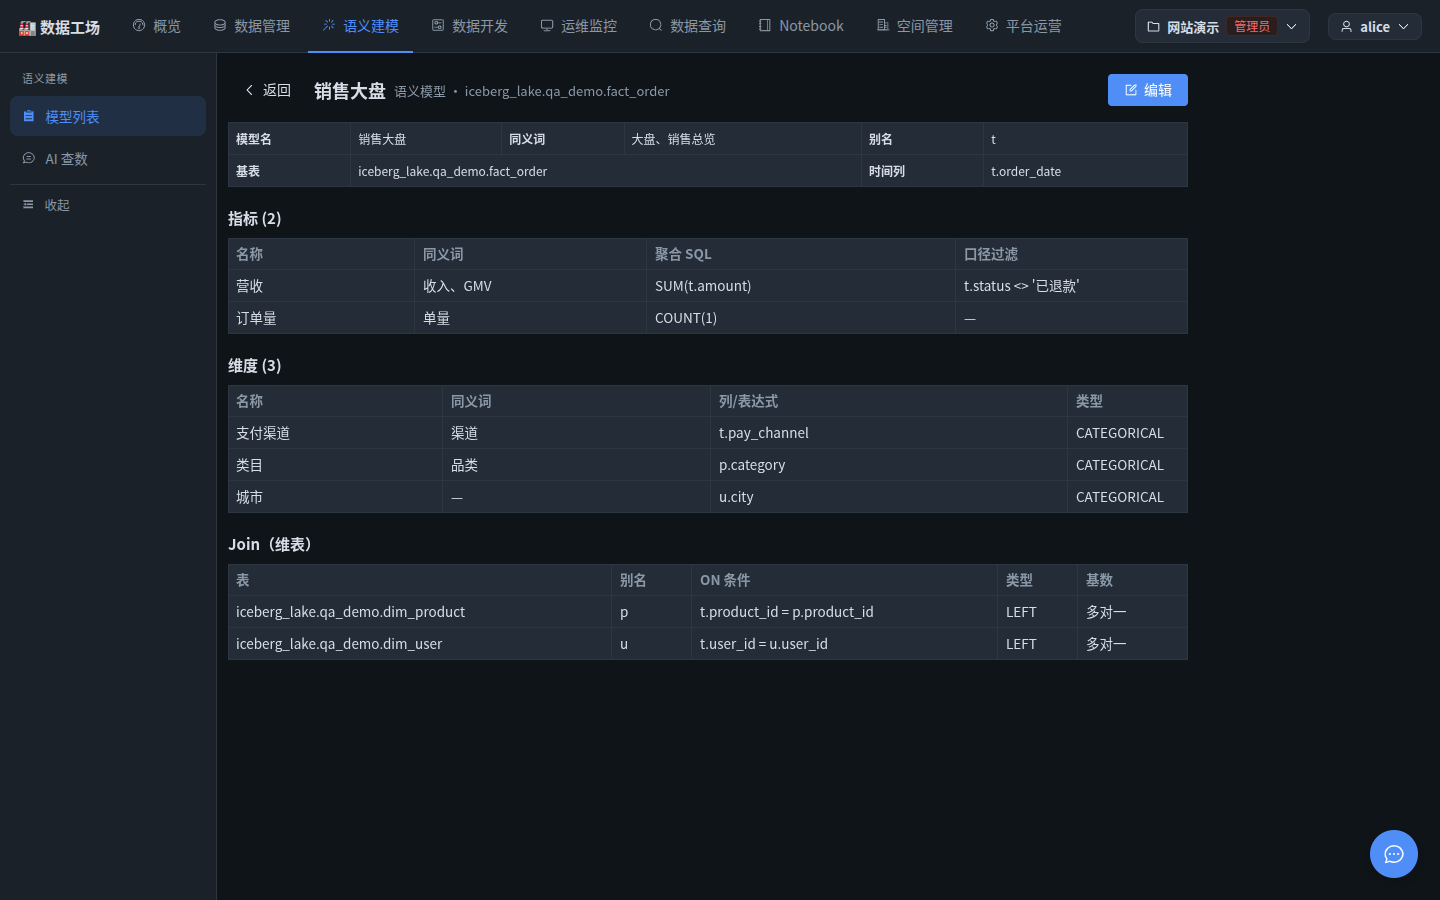Click the 销售大盘 page title
The image size is (1440, 900).
(x=350, y=91)
